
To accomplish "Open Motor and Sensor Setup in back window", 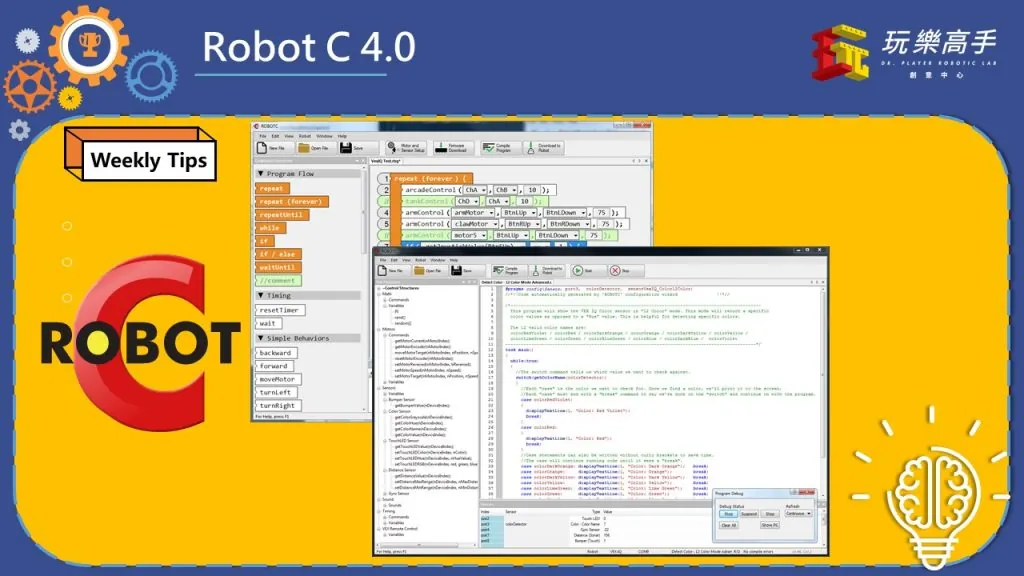I will point(406,148).
